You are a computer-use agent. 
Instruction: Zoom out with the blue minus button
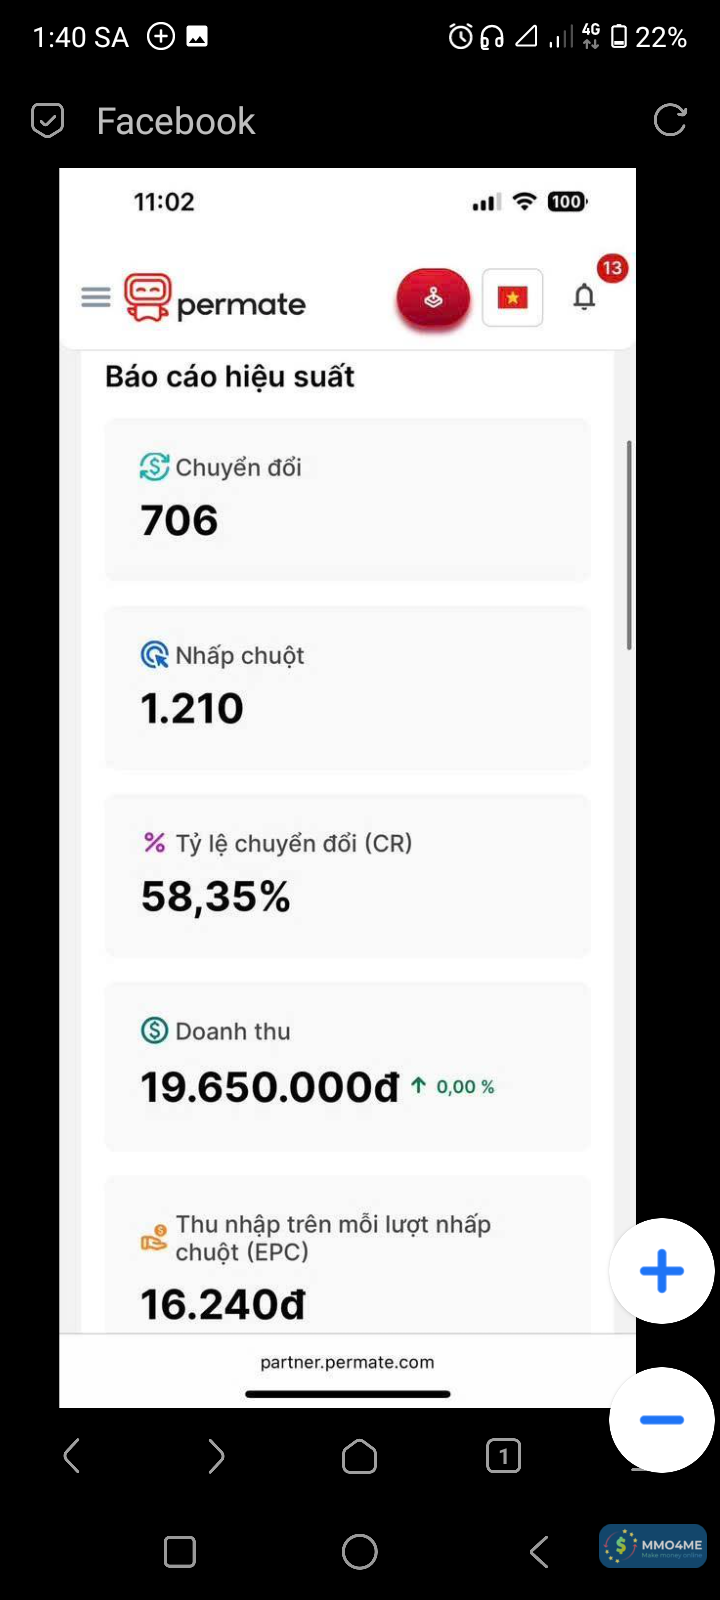(661, 1419)
